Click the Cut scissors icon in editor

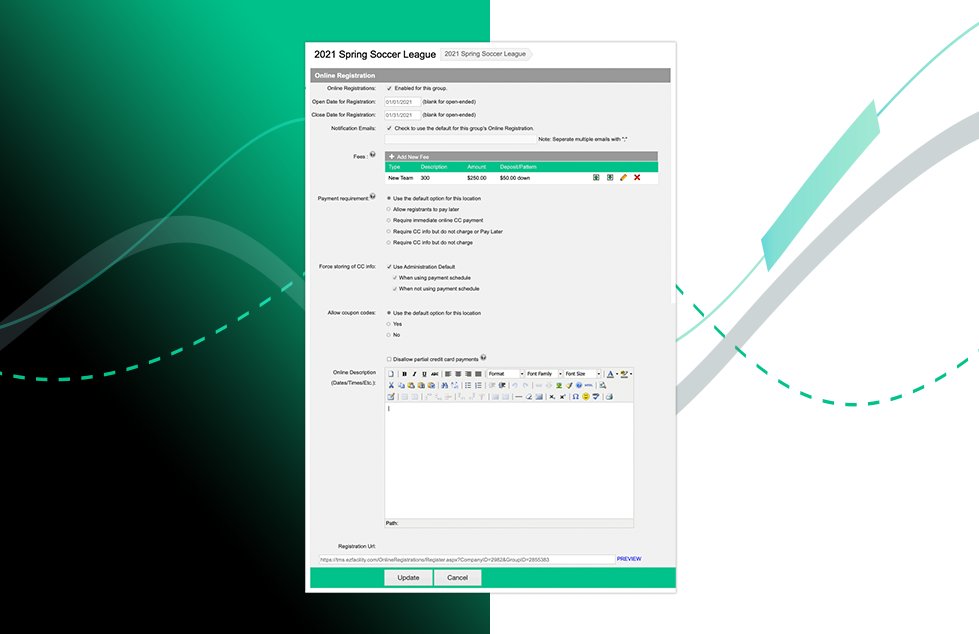[x=391, y=385]
